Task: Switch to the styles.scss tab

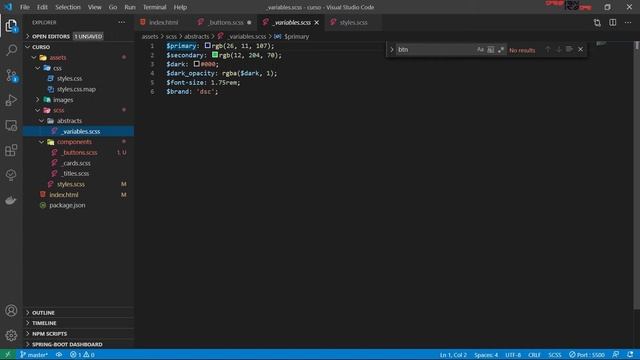Action: pyautogui.click(x=353, y=22)
